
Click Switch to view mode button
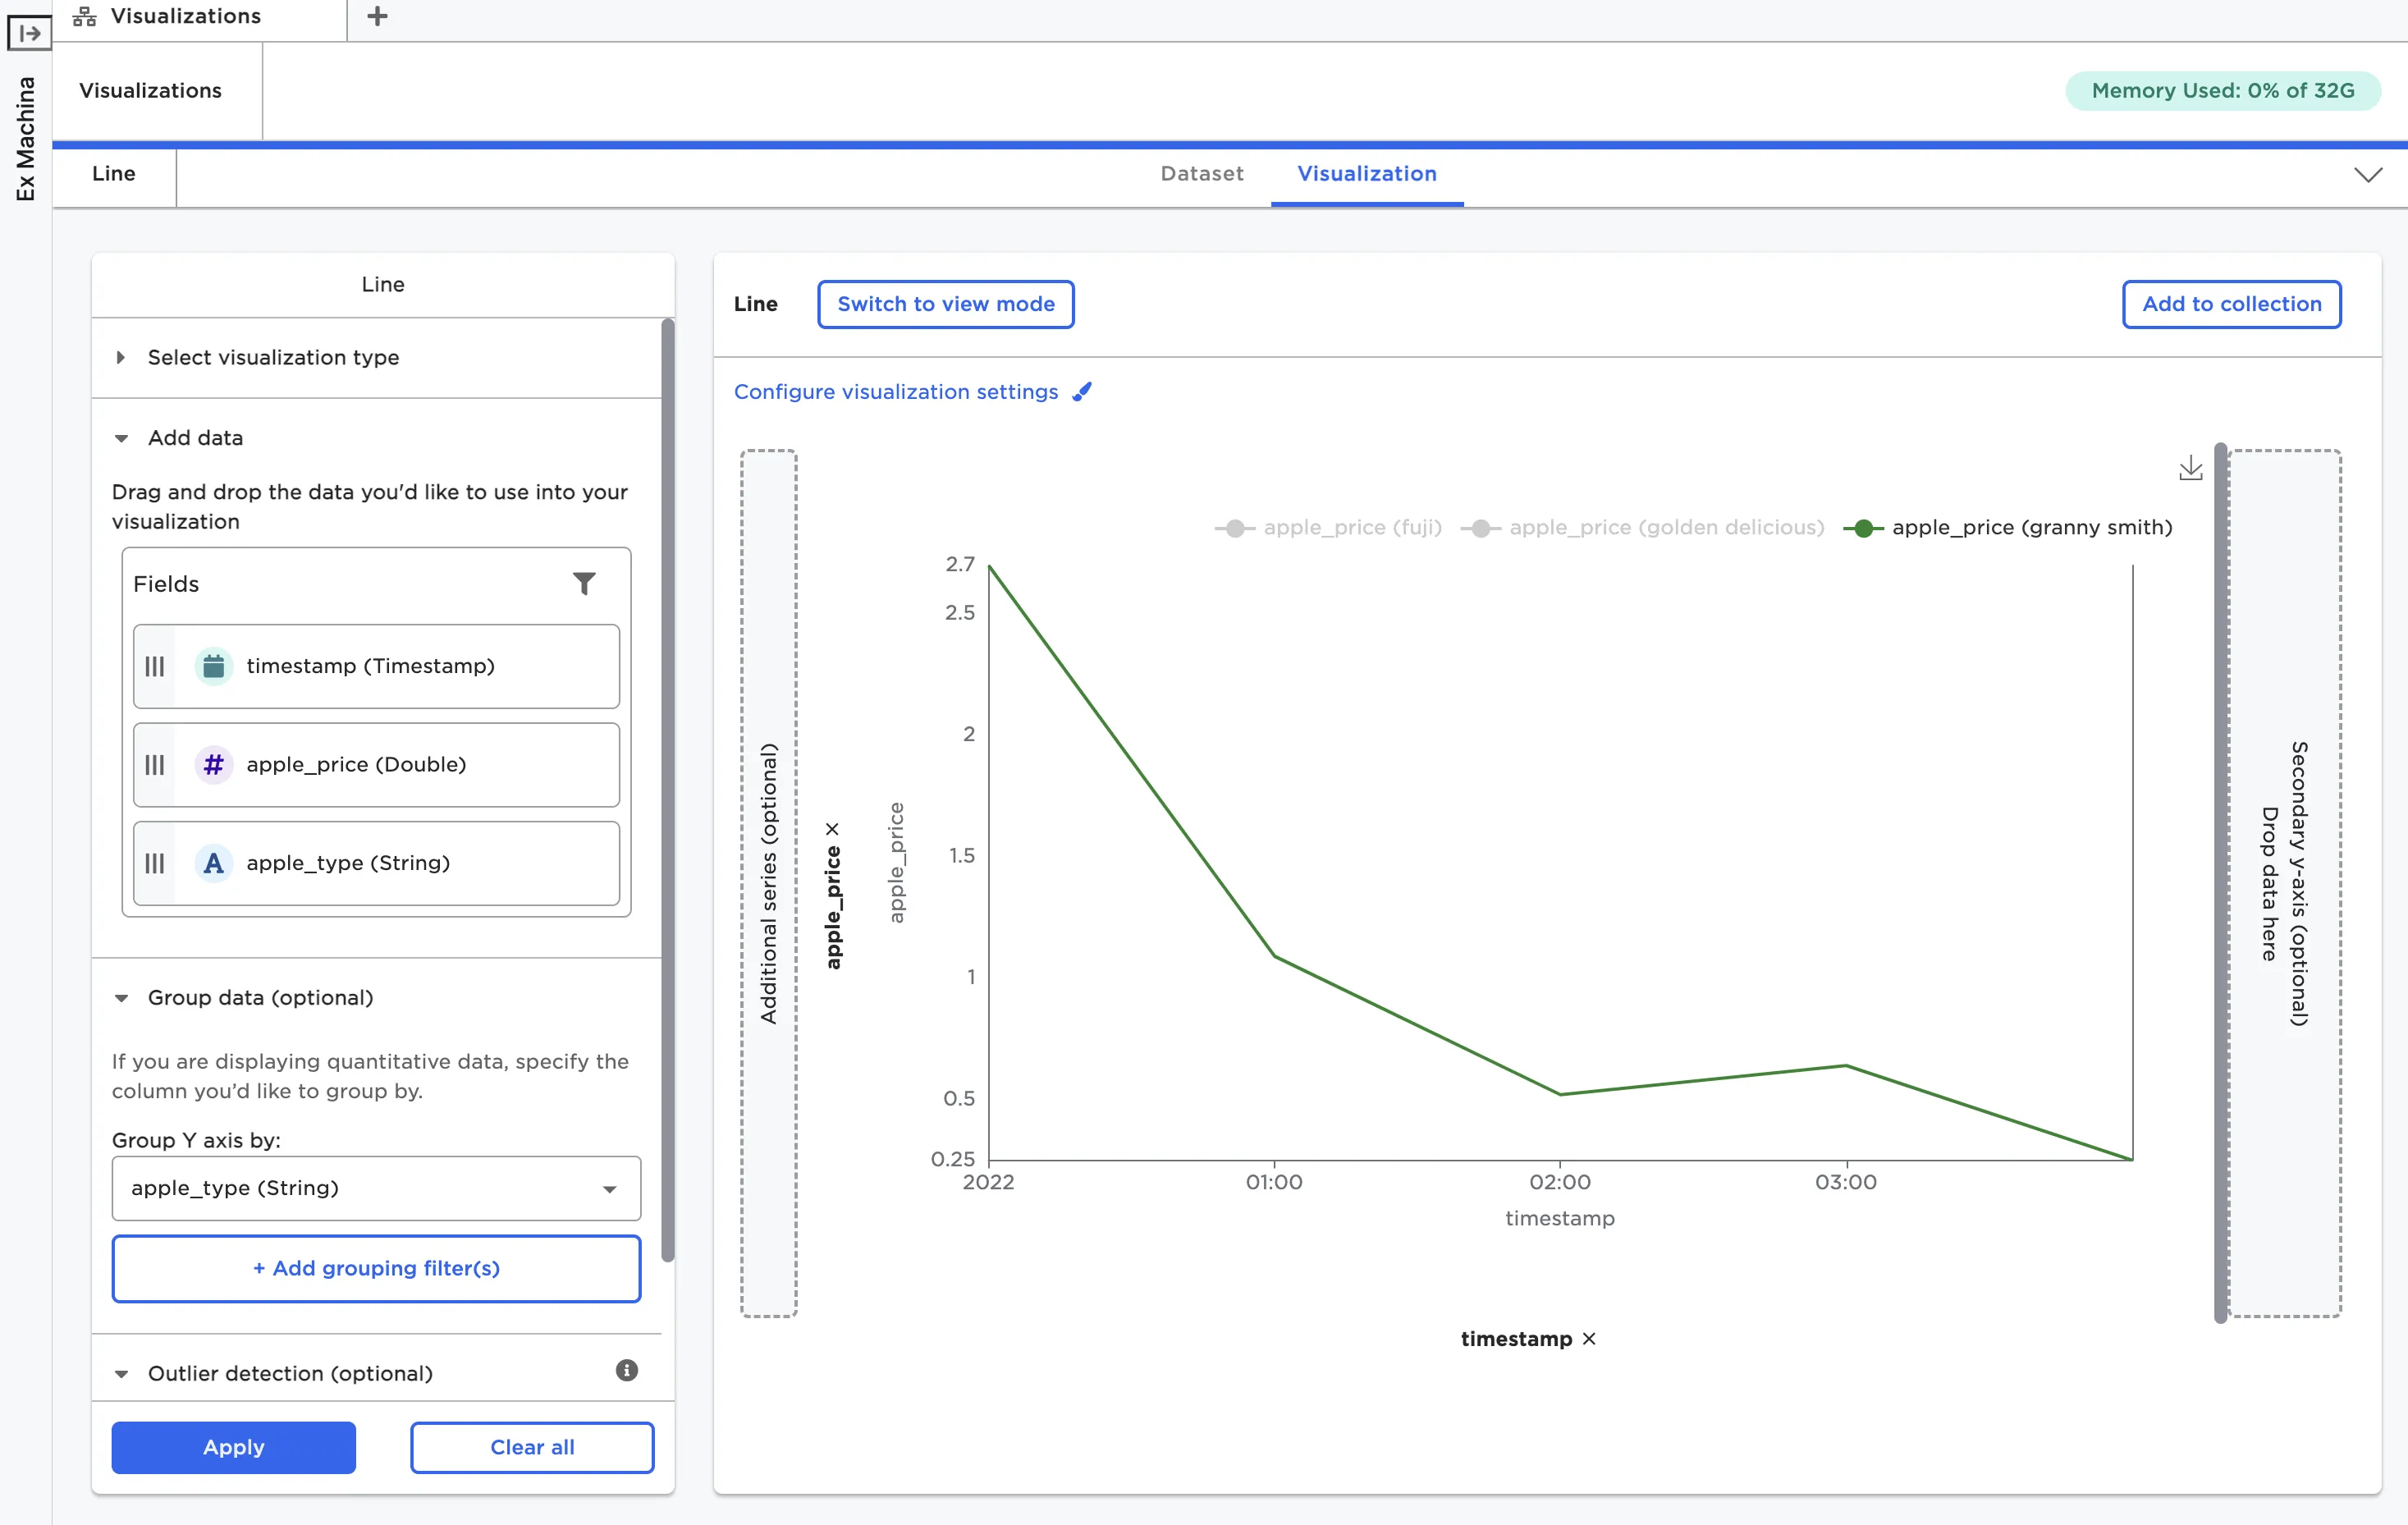click(x=945, y=304)
